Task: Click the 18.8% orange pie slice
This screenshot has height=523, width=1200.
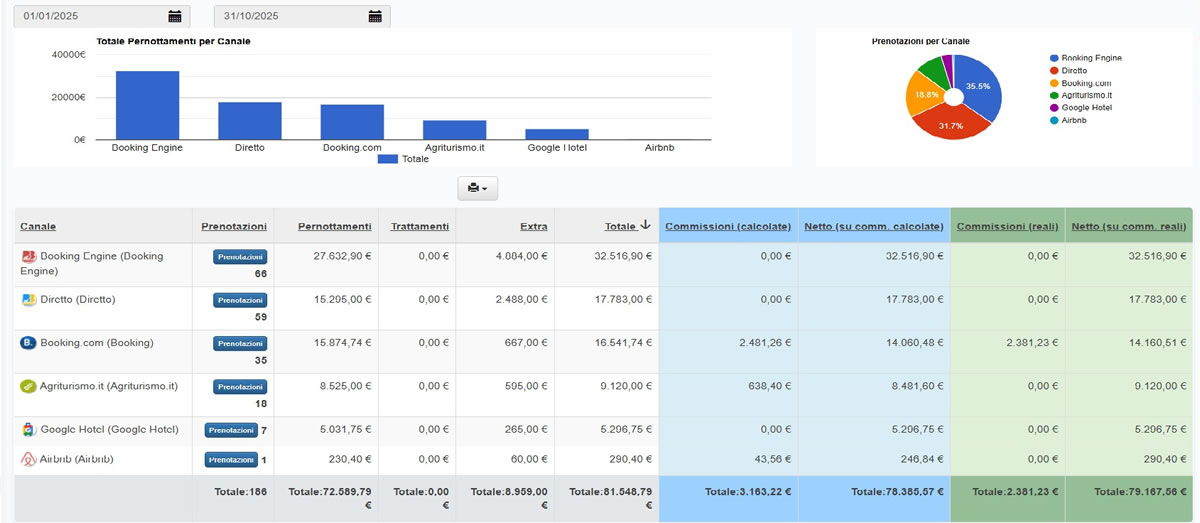Action: tap(925, 93)
